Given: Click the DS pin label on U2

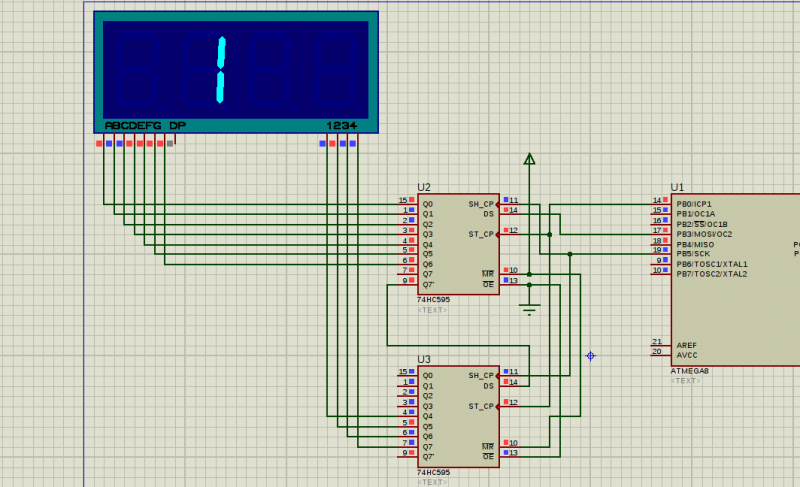Looking at the screenshot, I should (x=489, y=214).
